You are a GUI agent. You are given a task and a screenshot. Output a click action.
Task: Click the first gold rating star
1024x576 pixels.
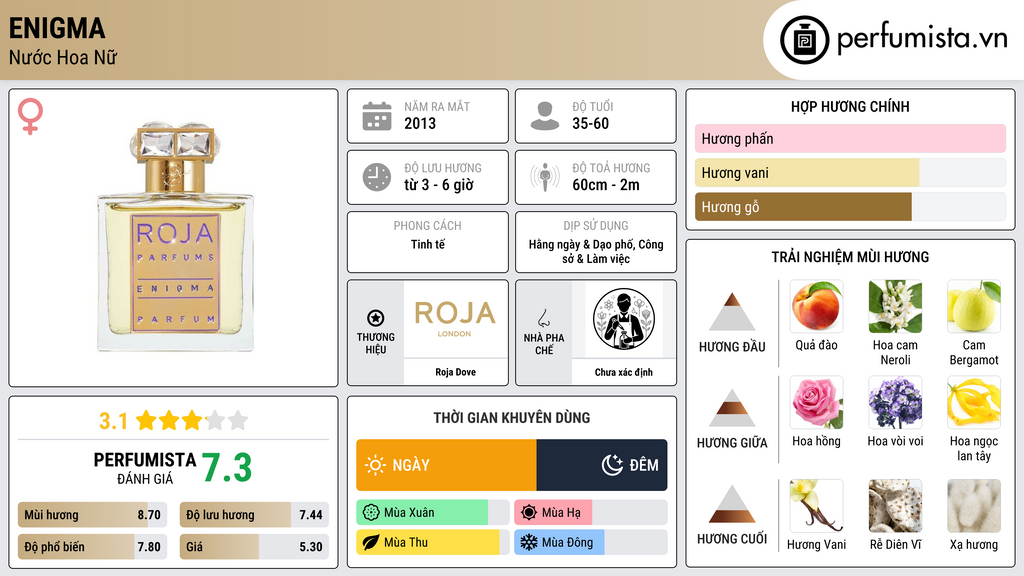point(146,420)
